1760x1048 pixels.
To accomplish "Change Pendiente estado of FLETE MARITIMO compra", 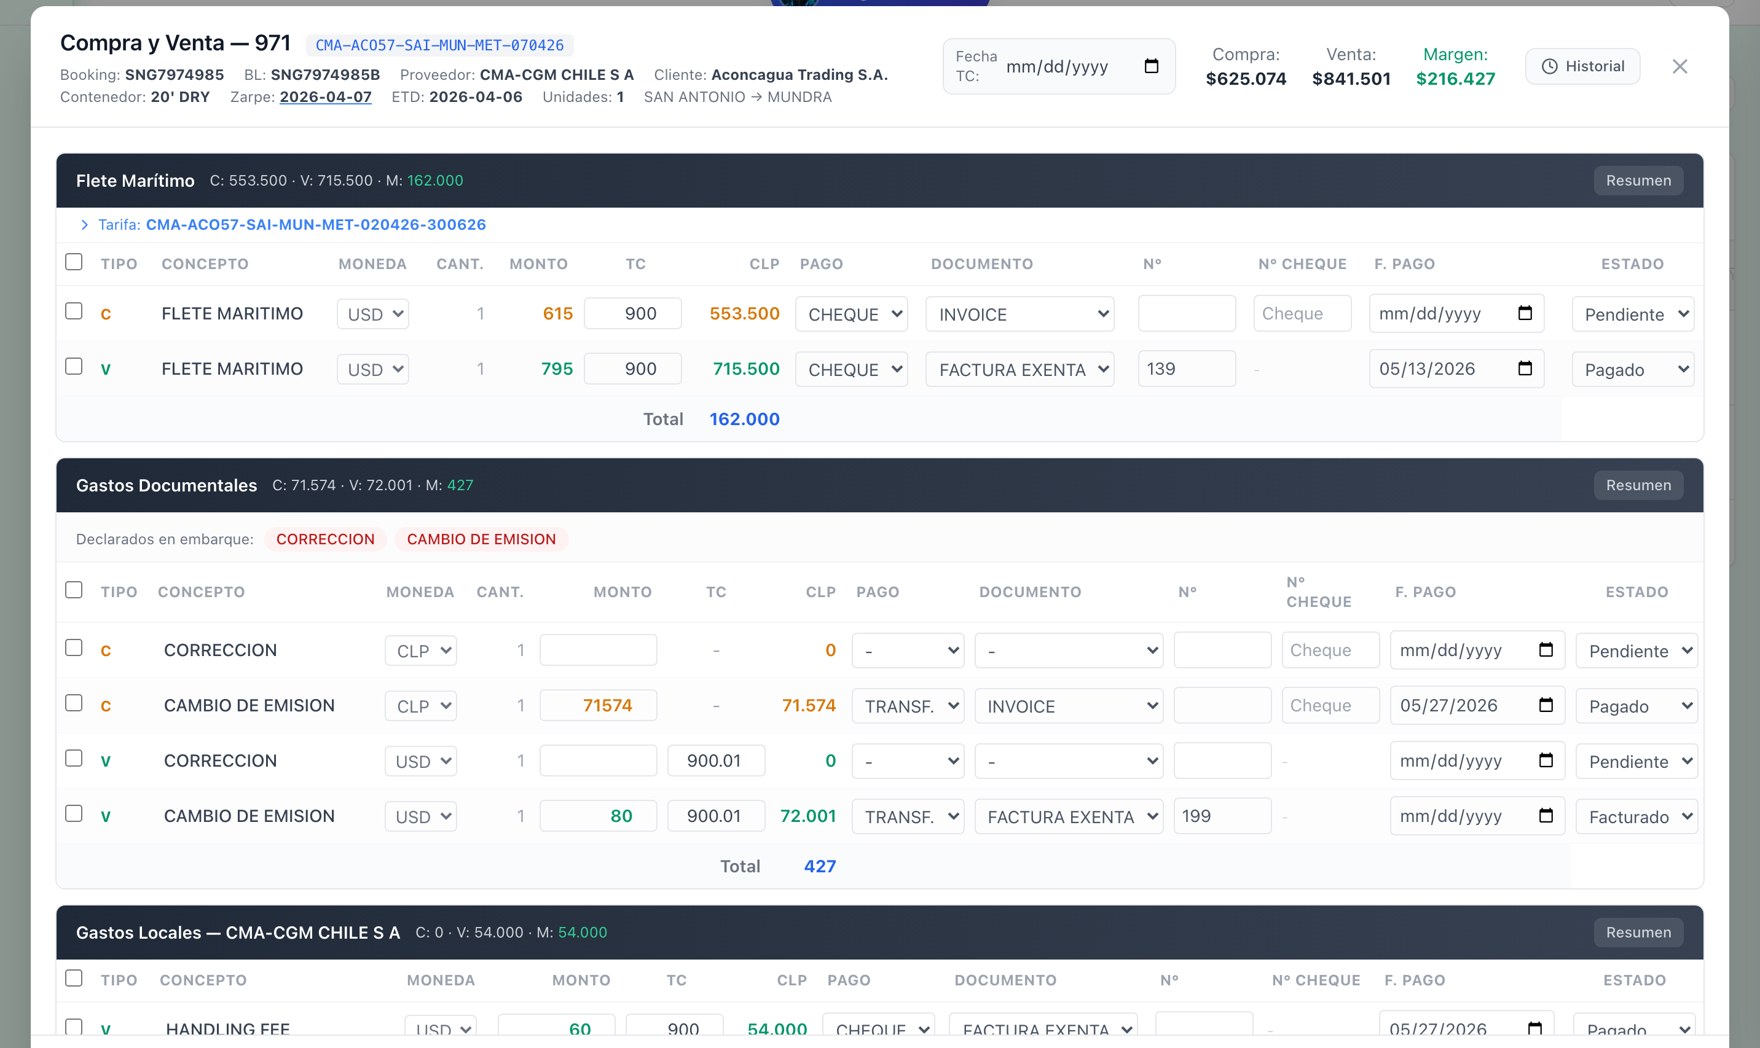I will click(x=1633, y=314).
